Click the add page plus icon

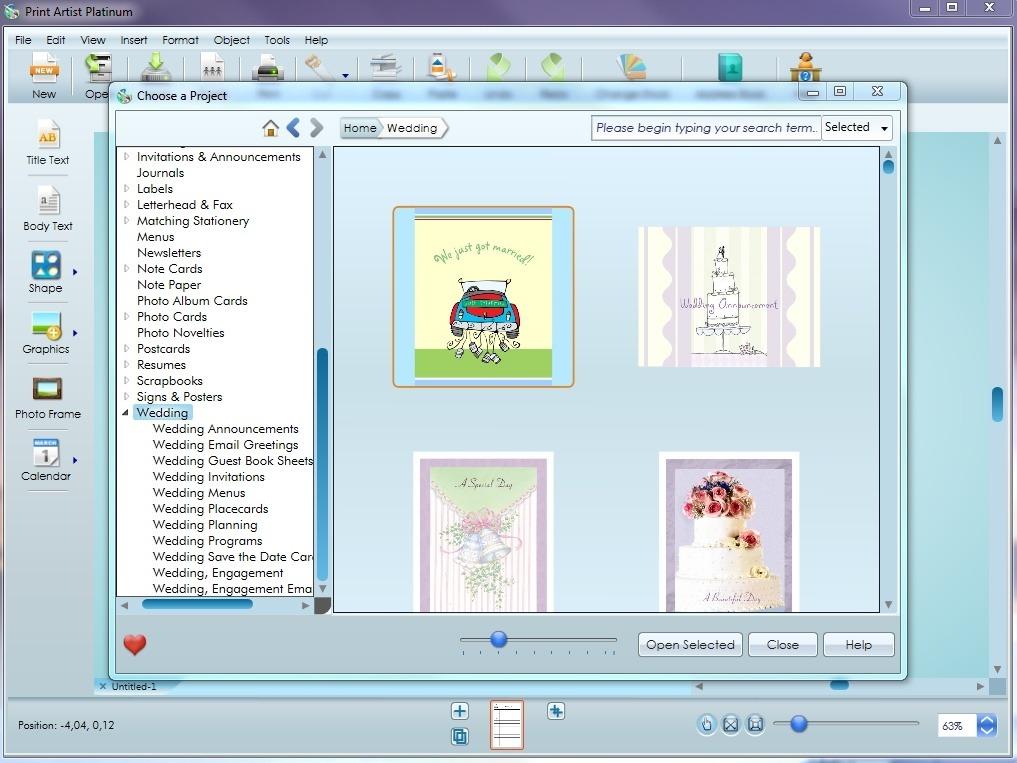(460, 711)
